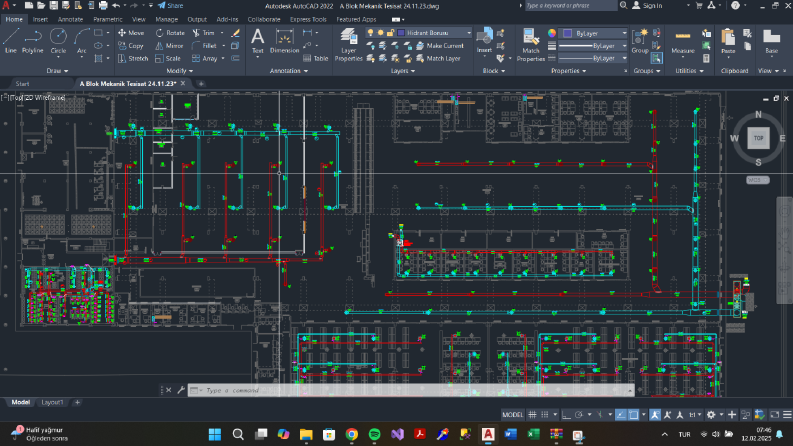Open the ByLayer linetype dropdown

[x=593, y=58]
